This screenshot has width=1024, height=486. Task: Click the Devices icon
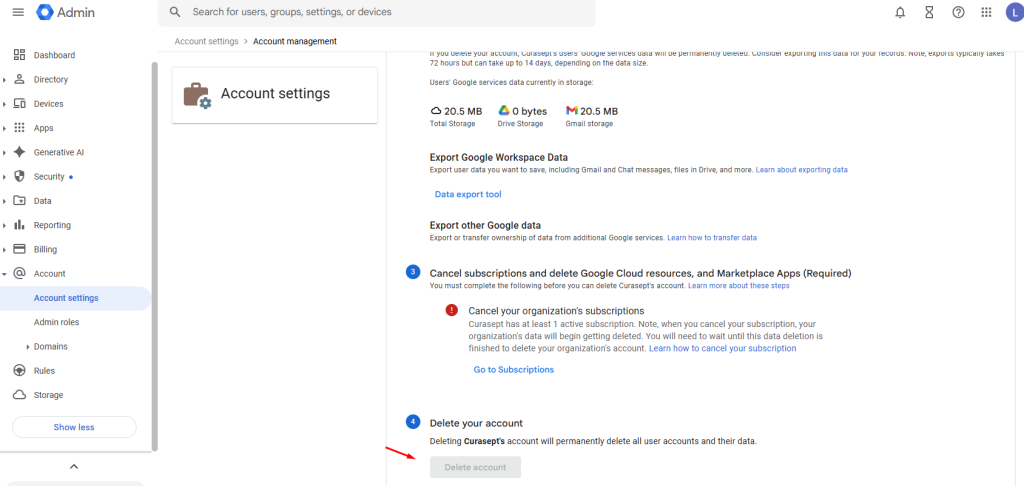click(20, 103)
